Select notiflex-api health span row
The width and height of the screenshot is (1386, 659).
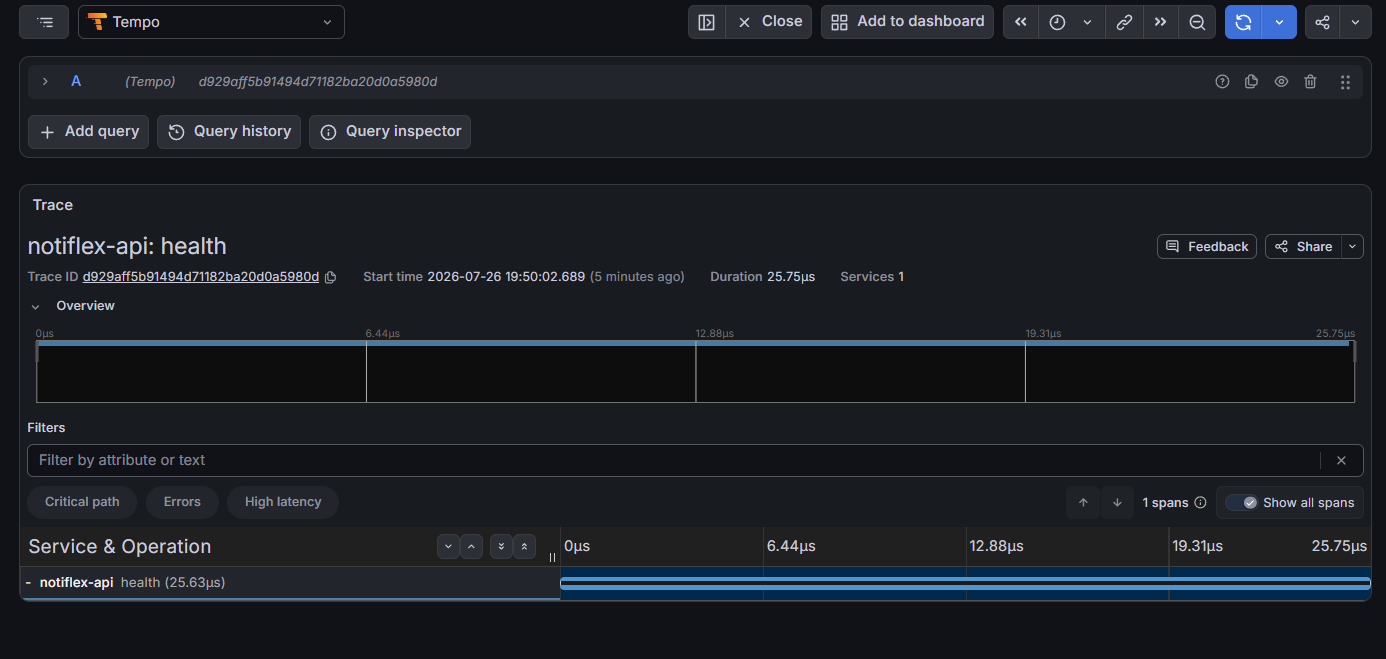[290, 583]
